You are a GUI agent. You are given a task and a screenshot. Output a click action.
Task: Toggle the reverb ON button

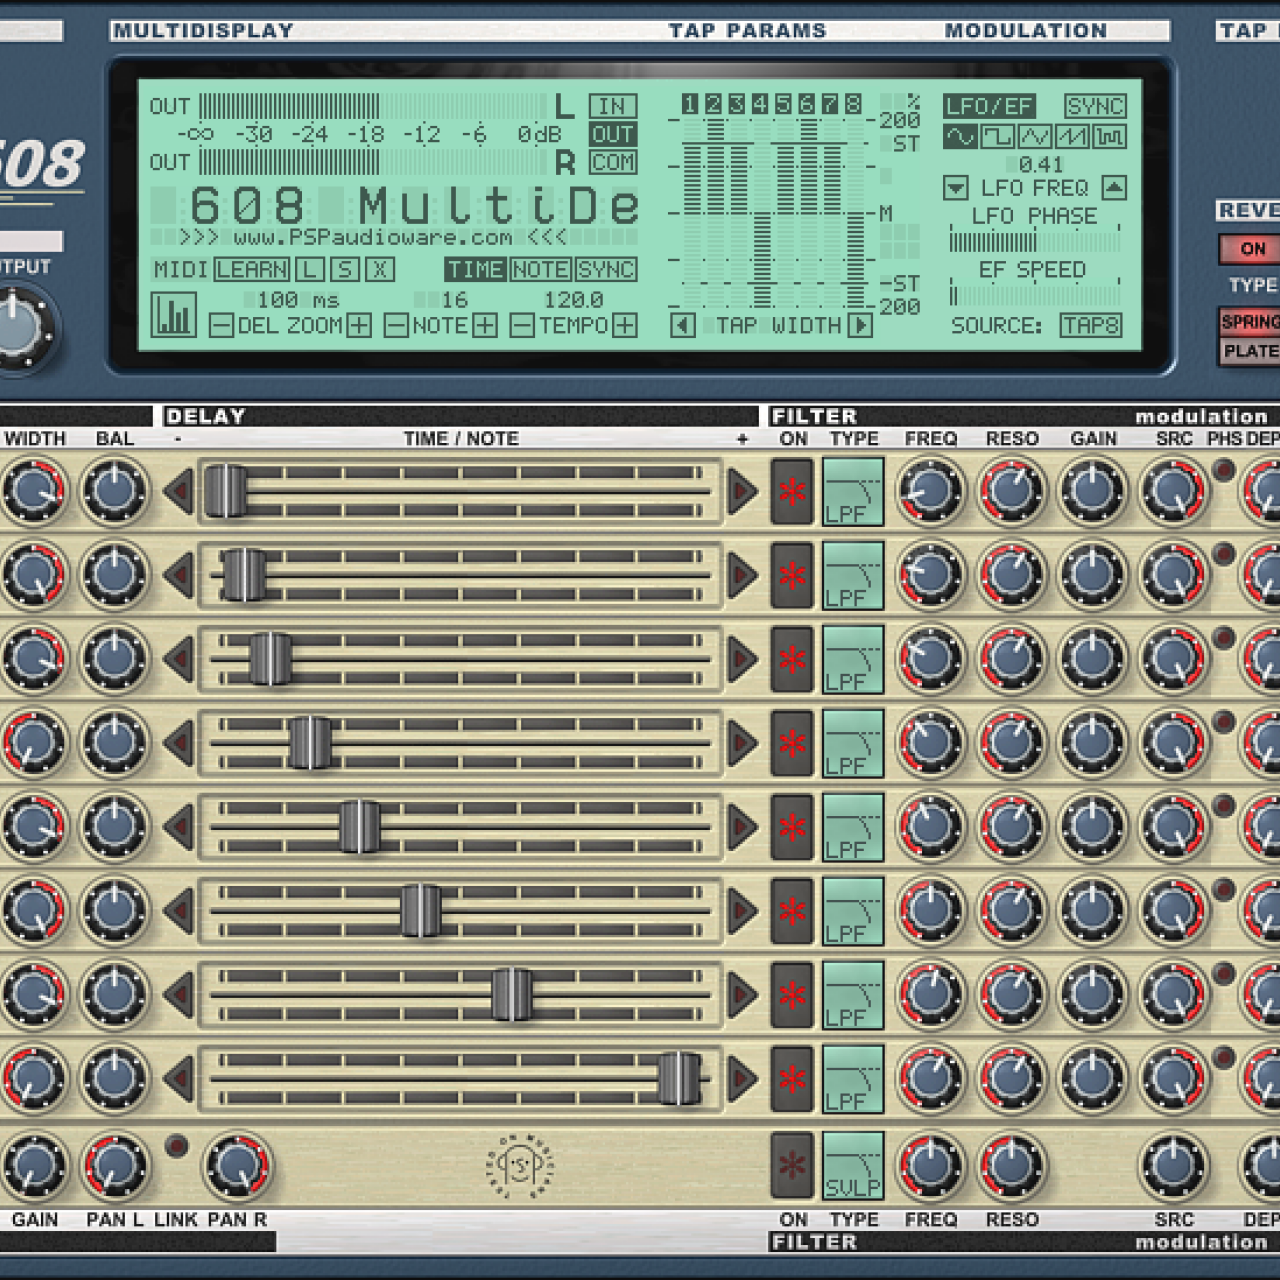coord(1251,249)
